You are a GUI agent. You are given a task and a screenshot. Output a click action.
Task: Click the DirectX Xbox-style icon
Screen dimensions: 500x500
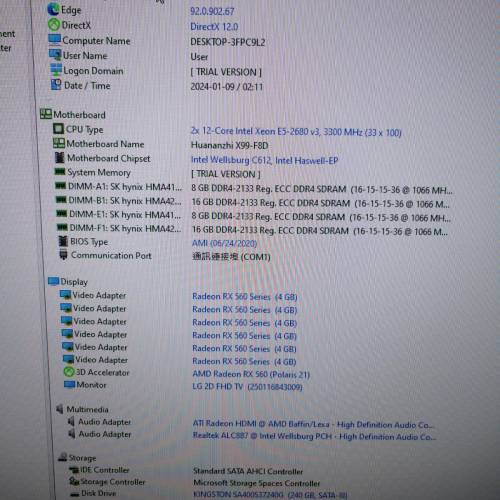coord(54,25)
